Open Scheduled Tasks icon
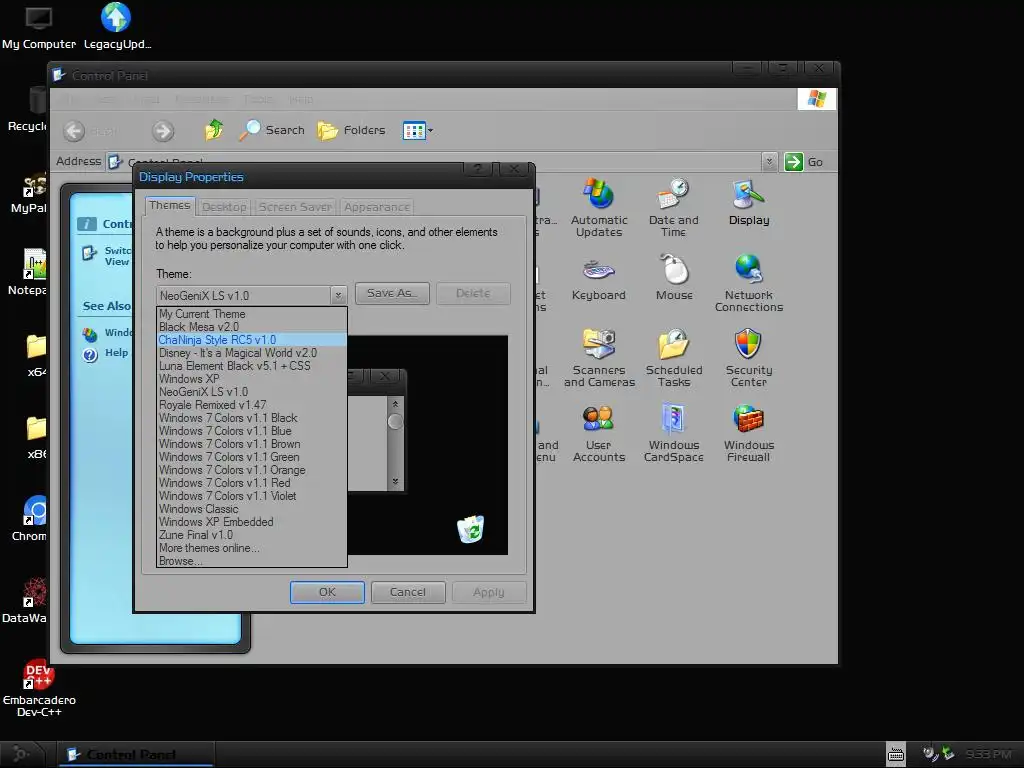The width and height of the screenshot is (1024, 768). click(674, 358)
